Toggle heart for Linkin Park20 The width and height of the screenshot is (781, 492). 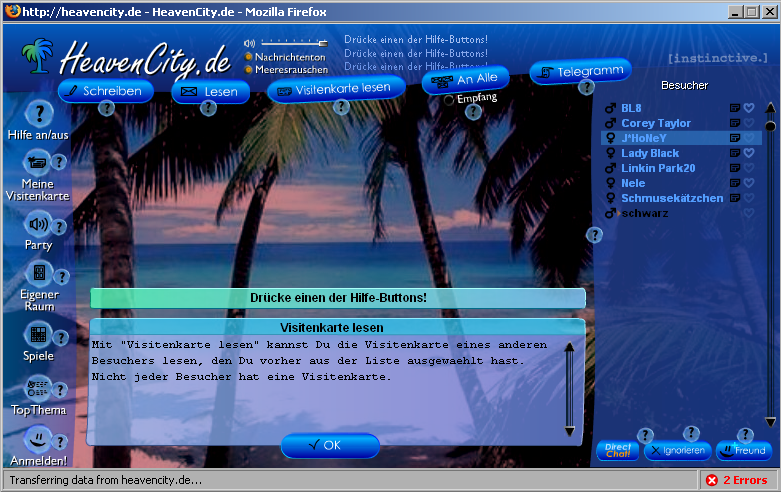[x=749, y=168]
